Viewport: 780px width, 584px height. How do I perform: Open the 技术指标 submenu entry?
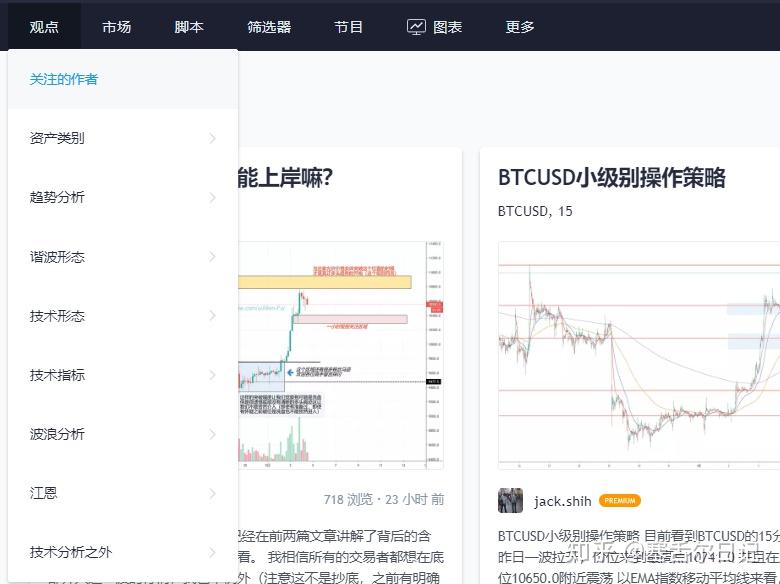(x=123, y=375)
